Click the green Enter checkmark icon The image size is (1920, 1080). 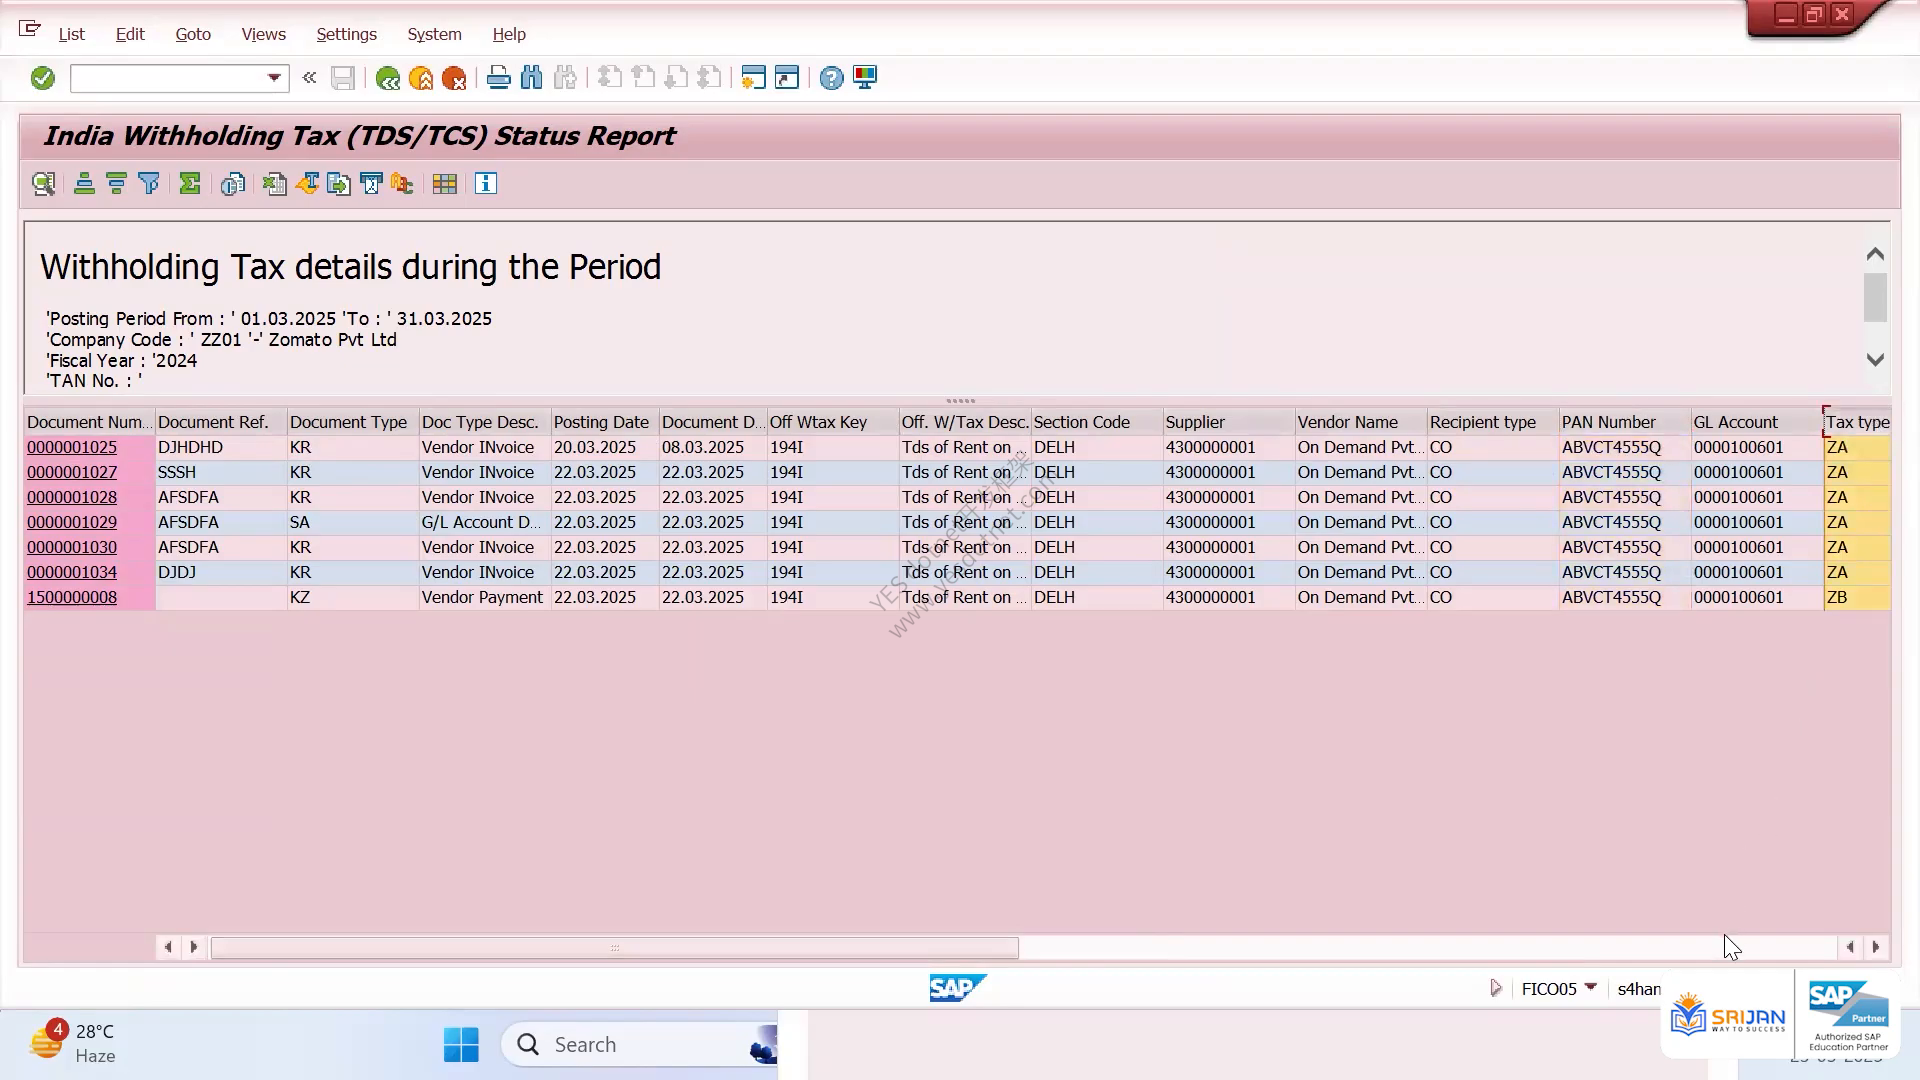coord(42,78)
